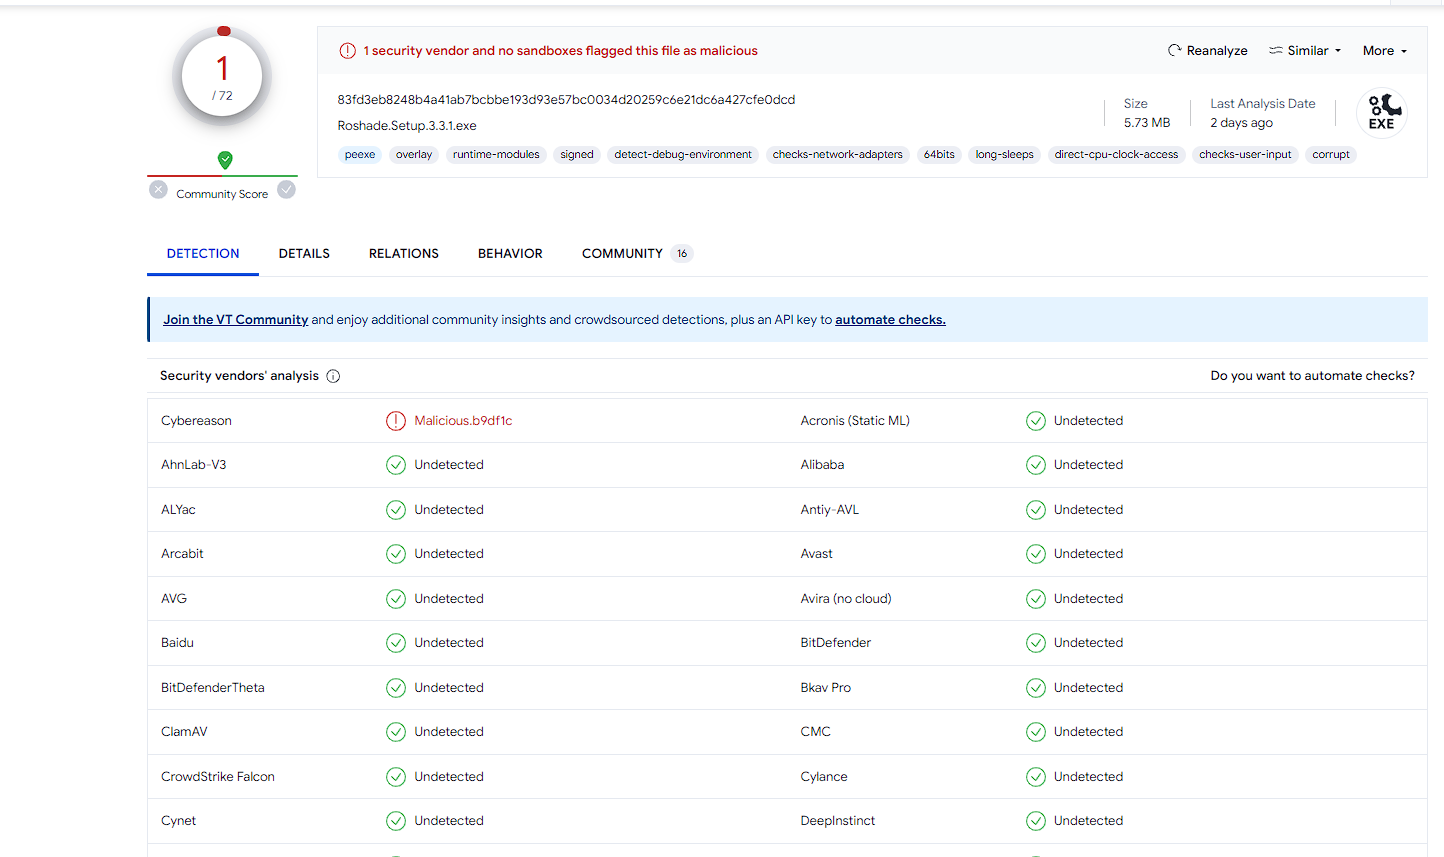Viewport: 1444px width, 857px height.
Task: Click the red alert icon in malicious banner
Action: [x=347, y=51]
